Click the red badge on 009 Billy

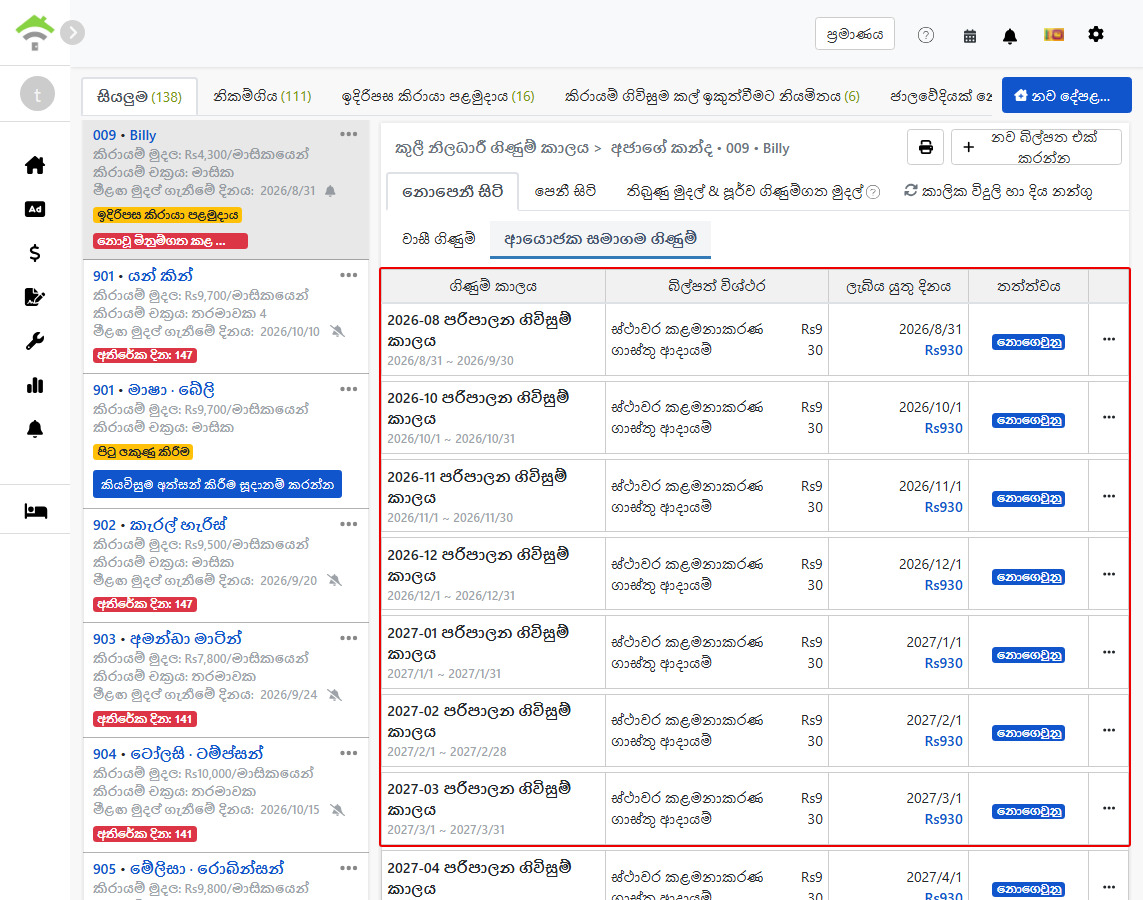click(x=171, y=240)
